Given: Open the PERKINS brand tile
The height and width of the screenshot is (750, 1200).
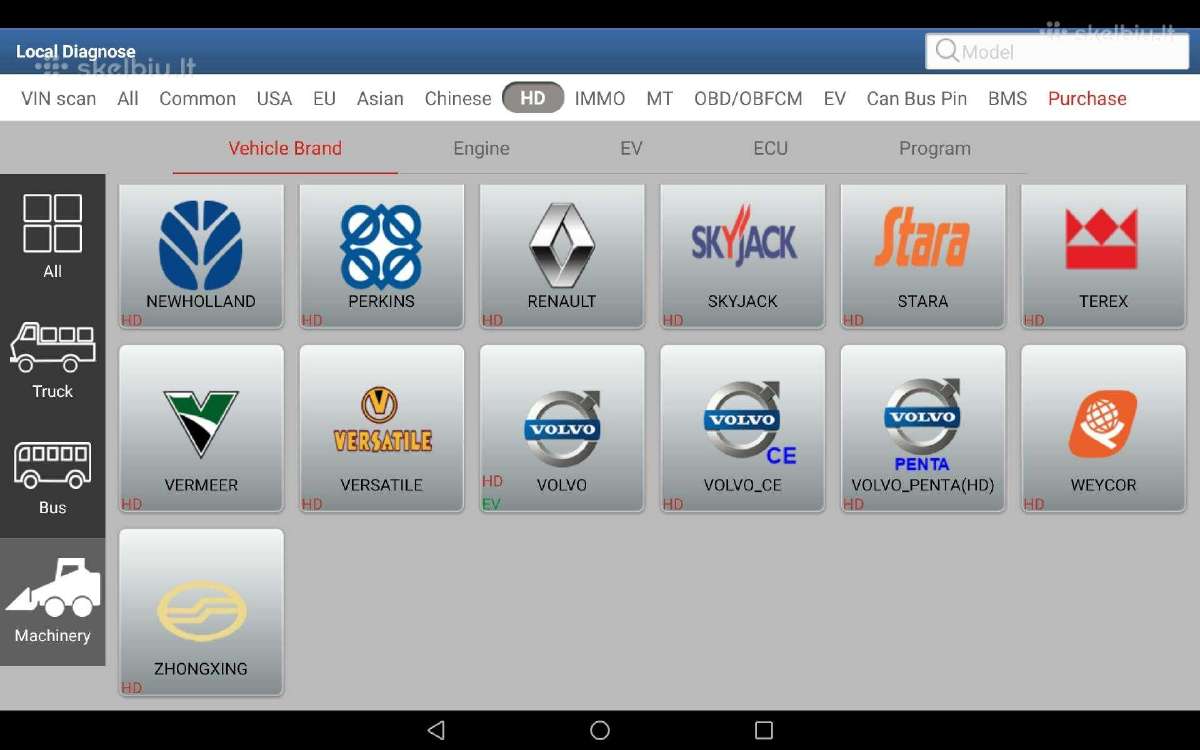Looking at the screenshot, I should click(x=381, y=256).
